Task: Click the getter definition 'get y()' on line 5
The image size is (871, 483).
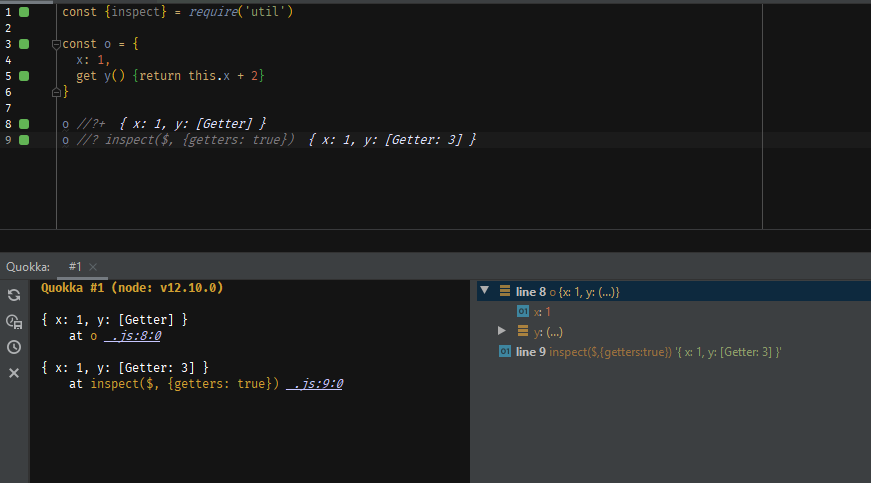Action: [x=101, y=76]
